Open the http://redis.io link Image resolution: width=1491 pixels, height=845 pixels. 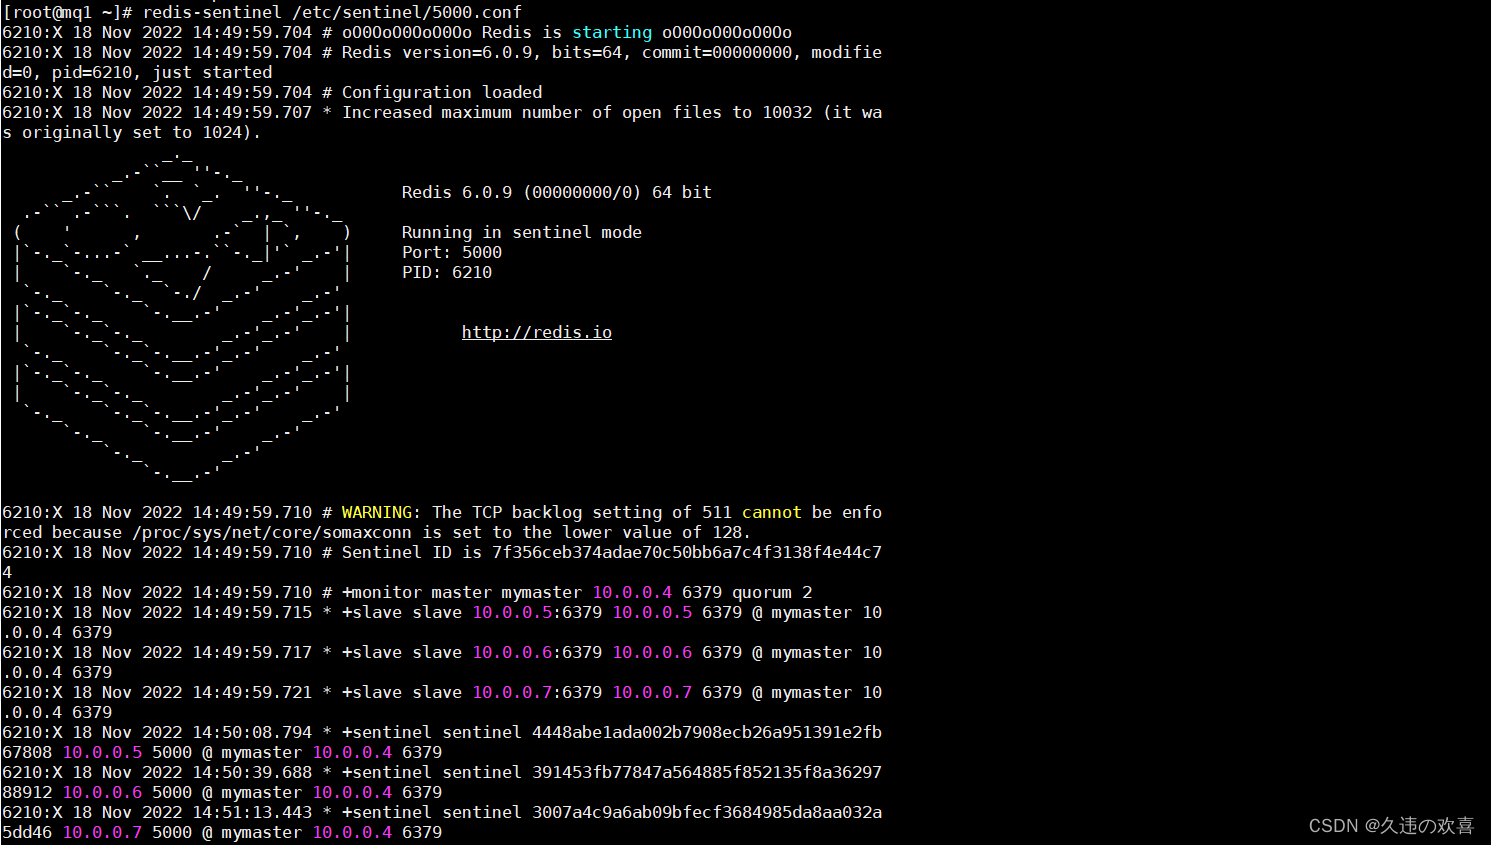pyautogui.click(x=537, y=332)
